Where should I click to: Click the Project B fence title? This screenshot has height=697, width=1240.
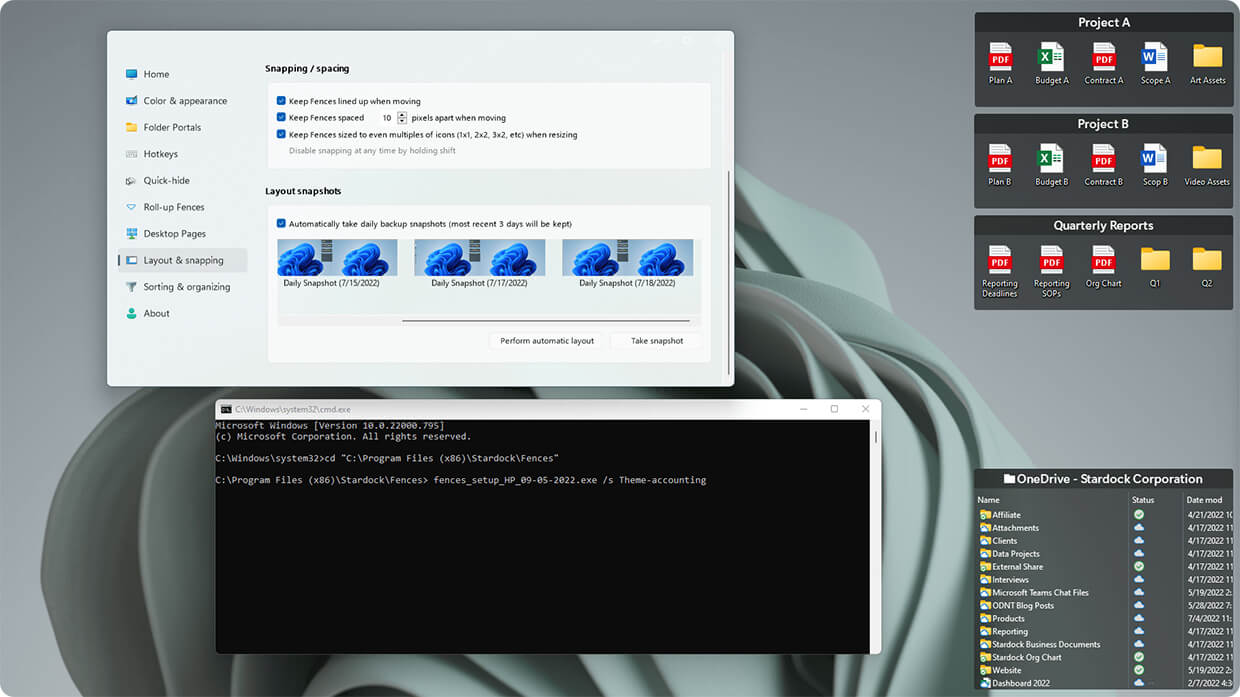[x=1104, y=124]
